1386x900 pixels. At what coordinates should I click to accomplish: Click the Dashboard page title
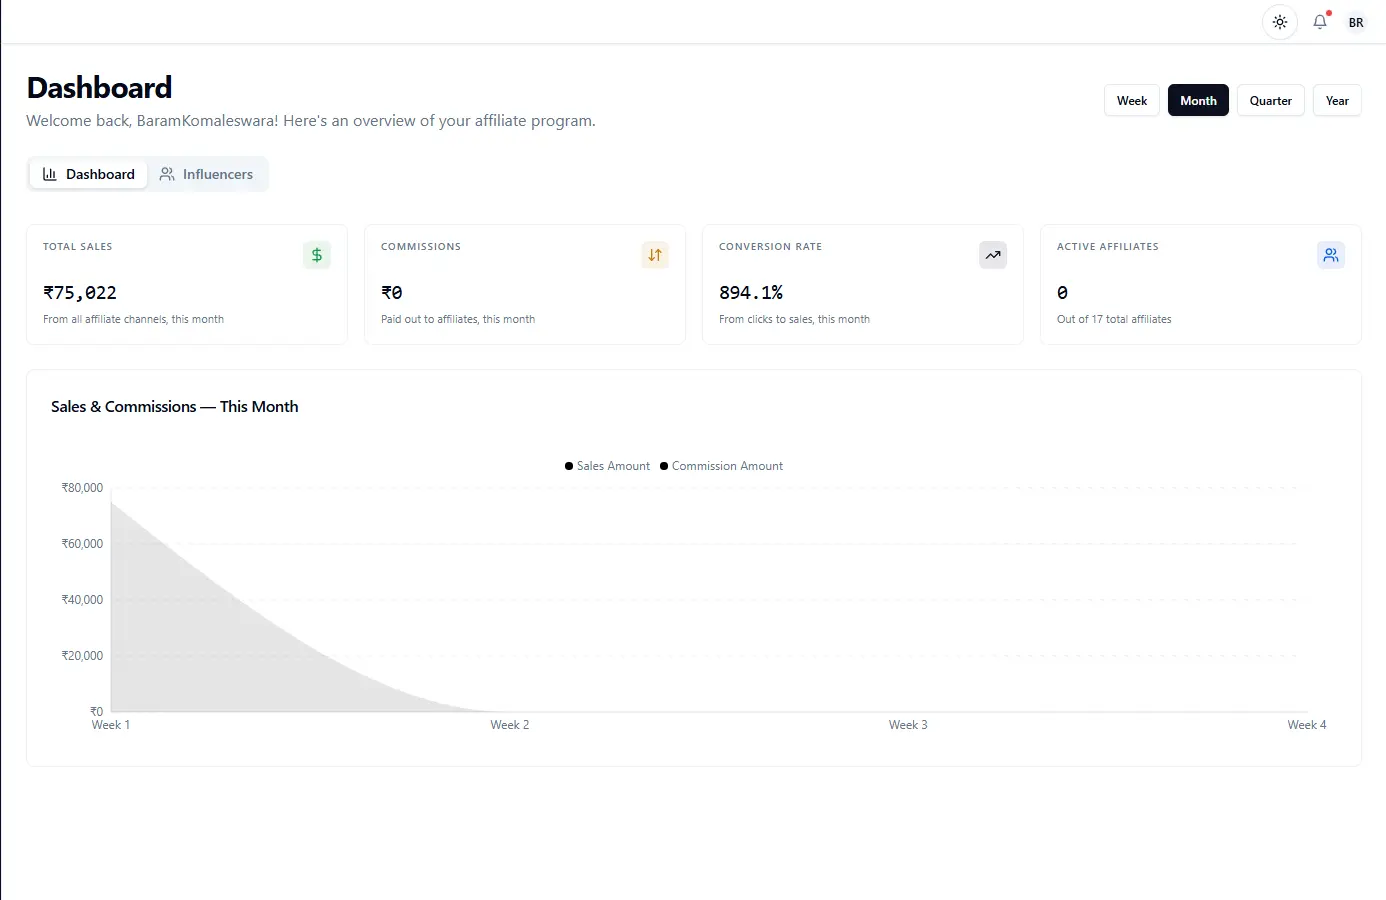[99, 88]
